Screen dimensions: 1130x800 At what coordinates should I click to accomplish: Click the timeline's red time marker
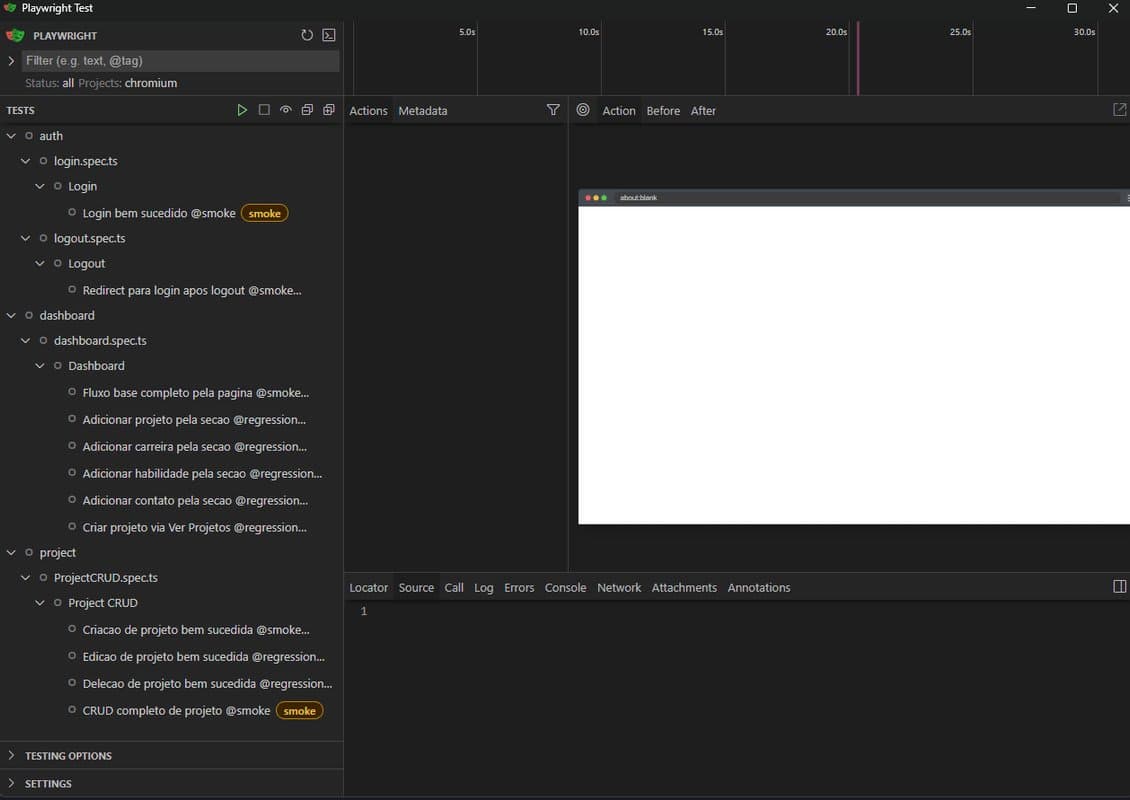click(857, 60)
